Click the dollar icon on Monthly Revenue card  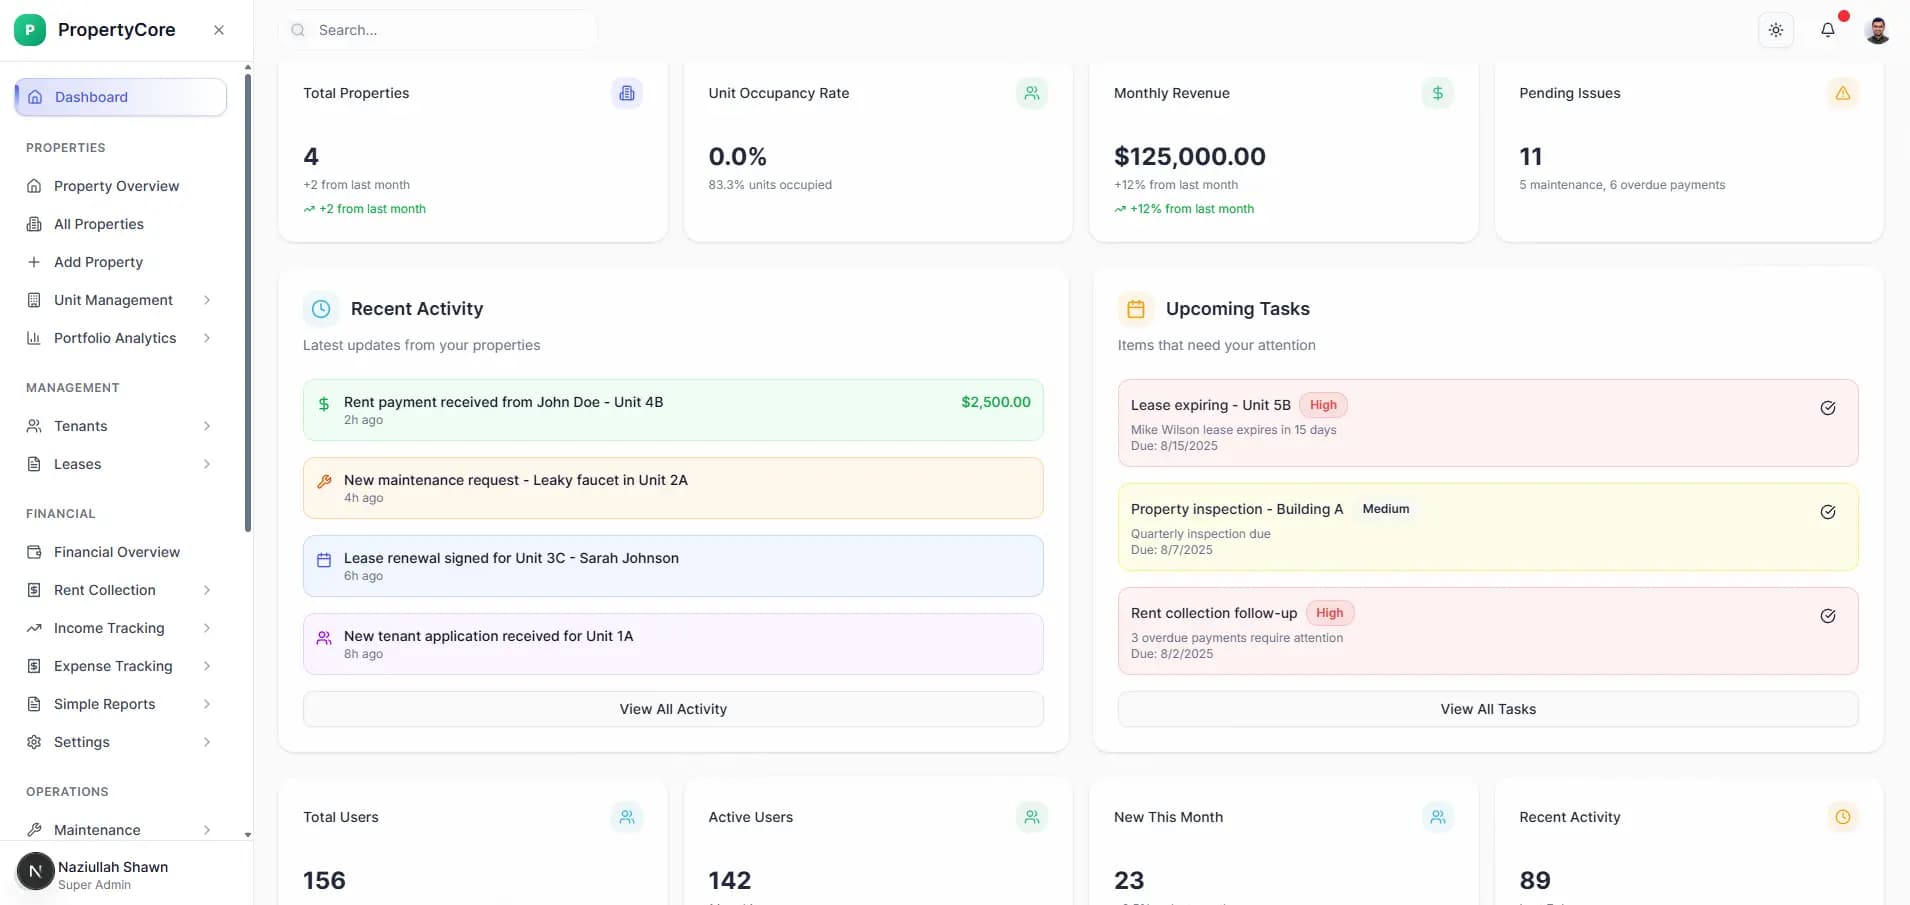[x=1437, y=93]
